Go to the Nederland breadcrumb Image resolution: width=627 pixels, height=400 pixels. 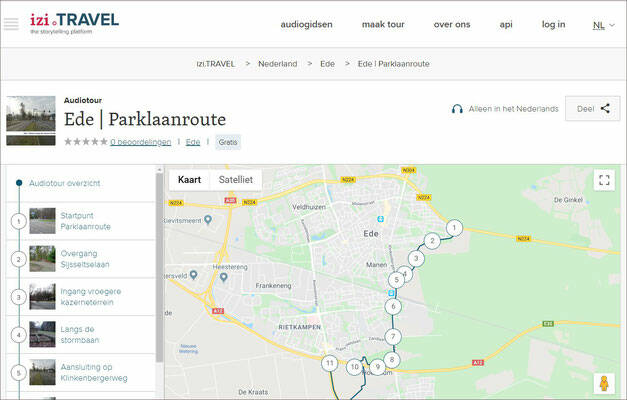tap(278, 64)
